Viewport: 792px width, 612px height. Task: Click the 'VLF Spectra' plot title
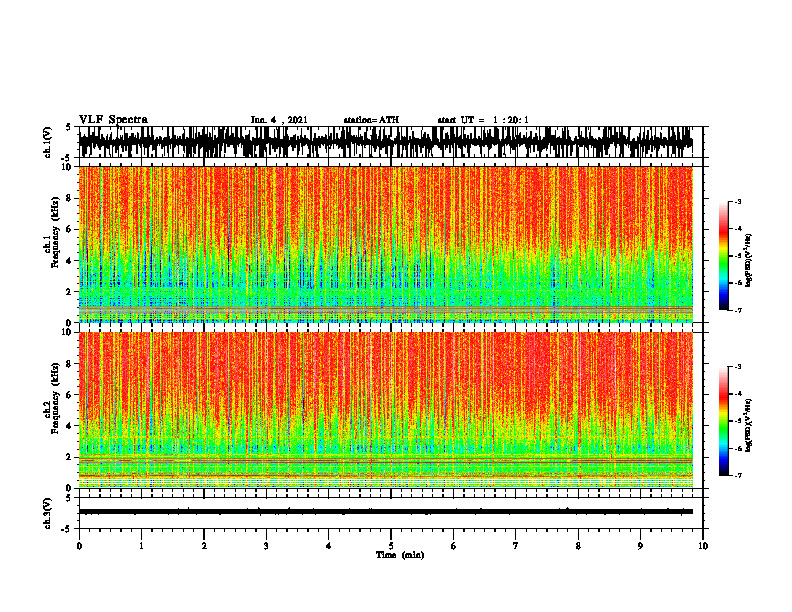point(113,120)
